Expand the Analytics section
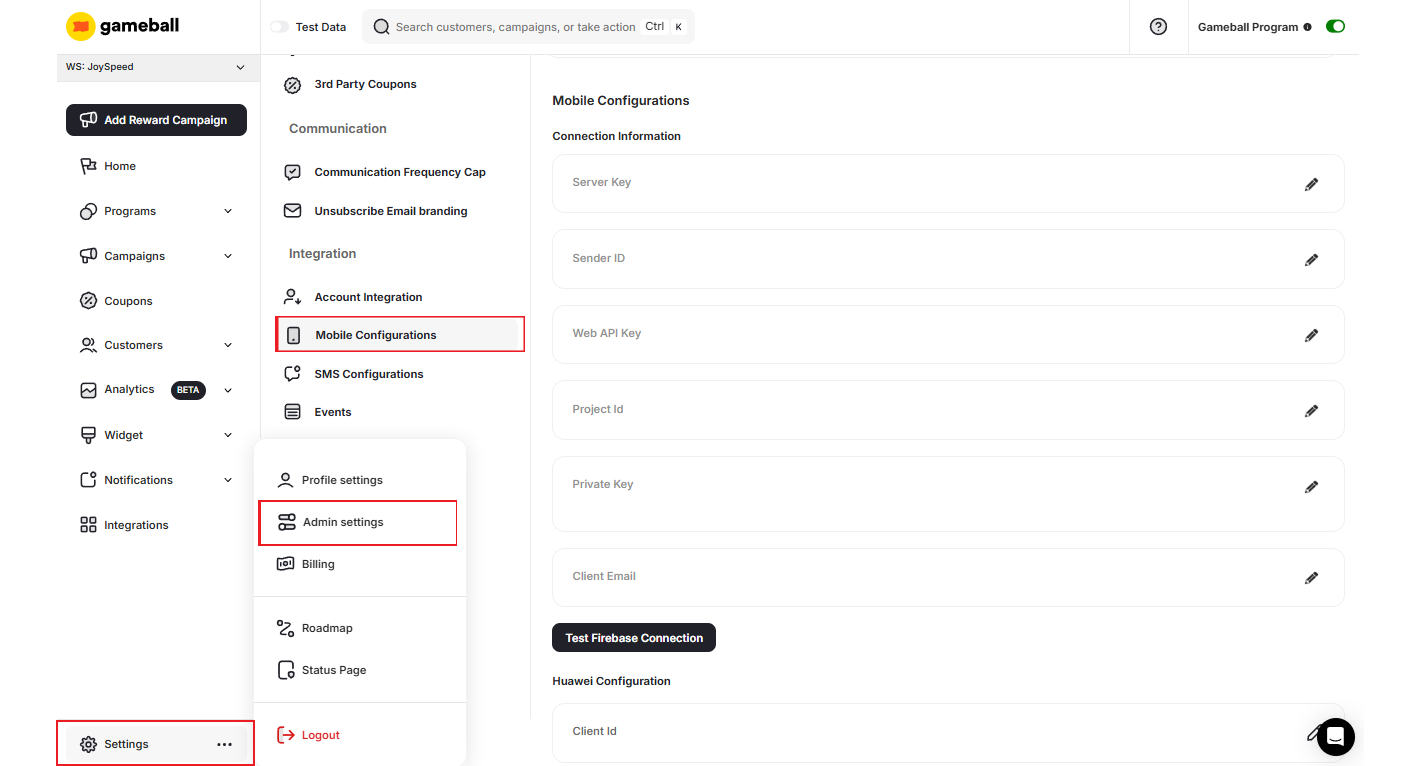This screenshot has width=1416, height=766. (x=228, y=390)
